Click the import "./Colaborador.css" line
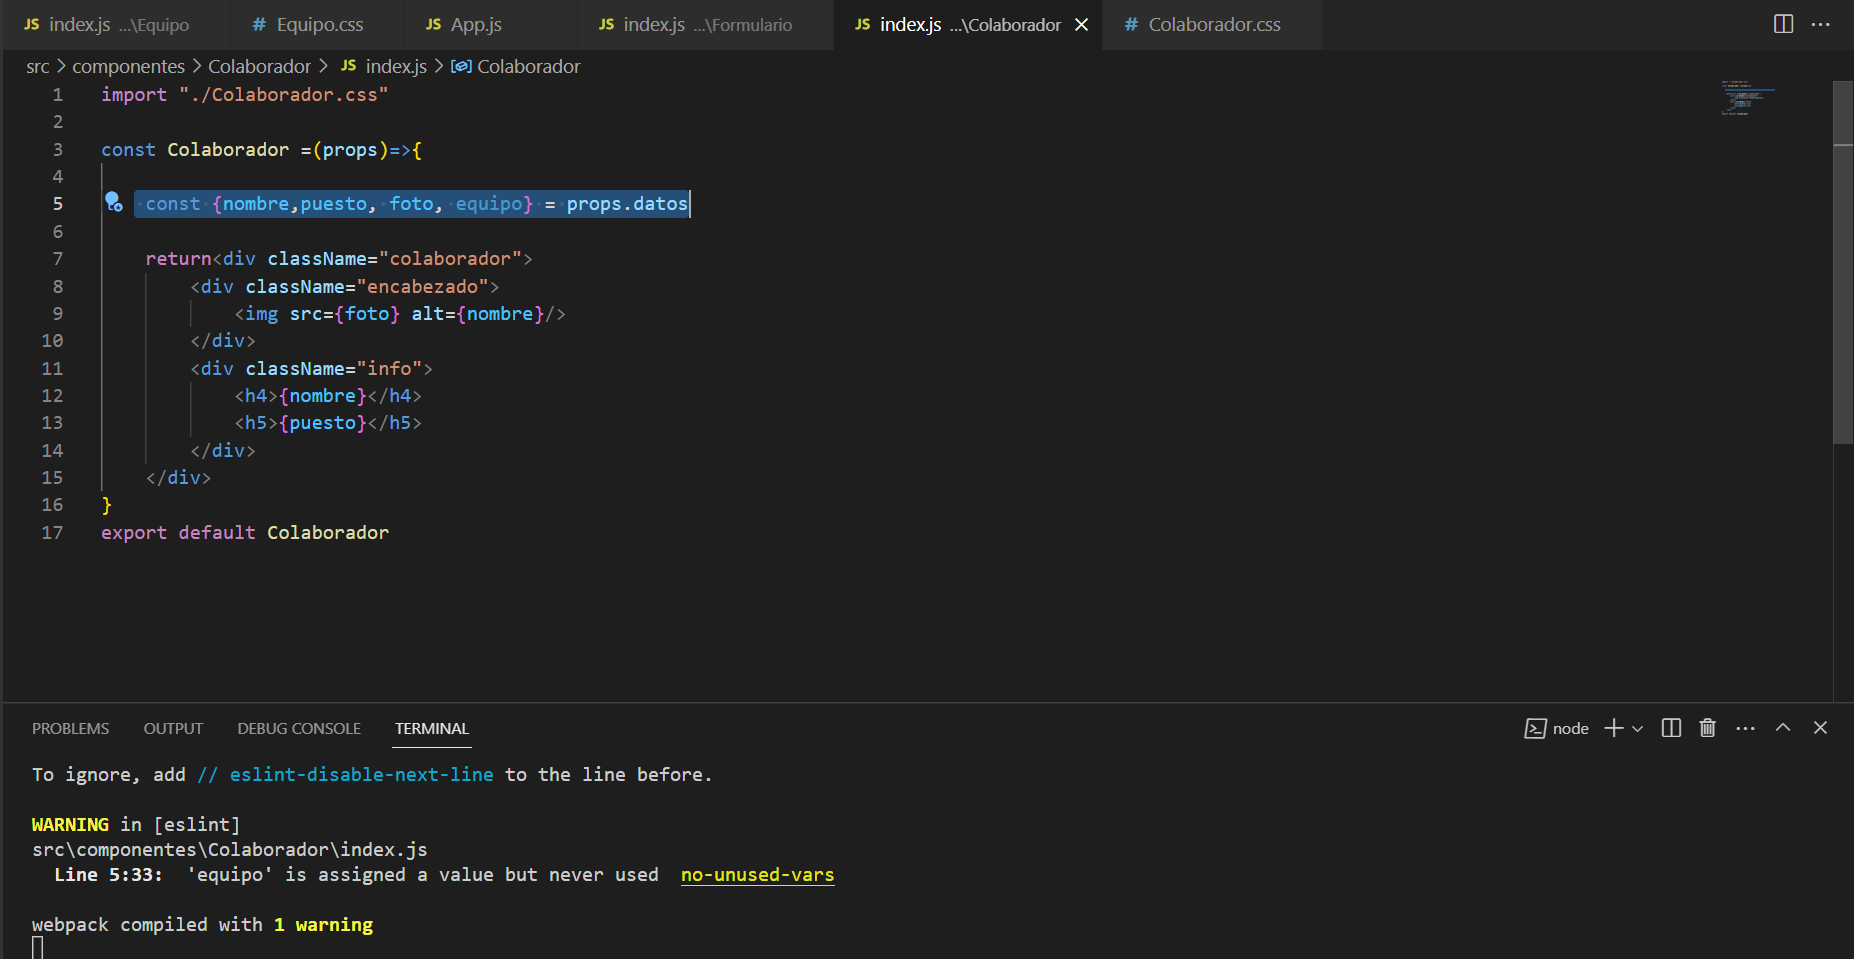Image resolution: width=1854 pixels, height=959 pixels. 244,95
